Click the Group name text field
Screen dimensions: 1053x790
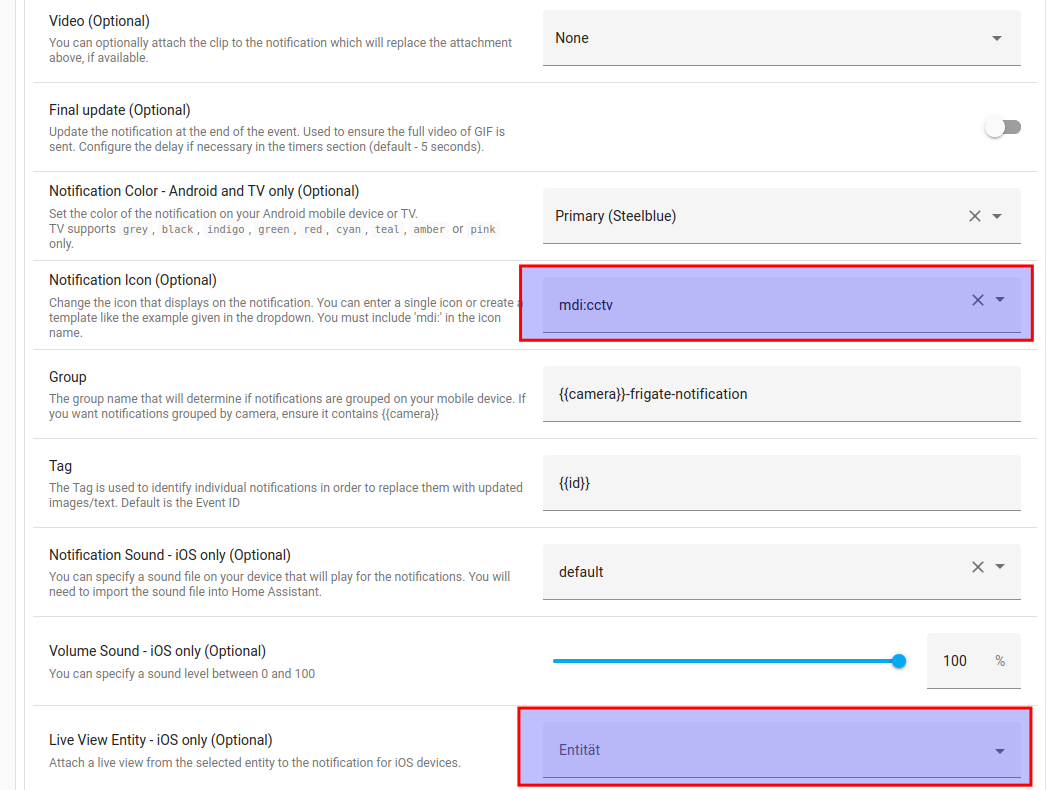click(x=780, y=394)
